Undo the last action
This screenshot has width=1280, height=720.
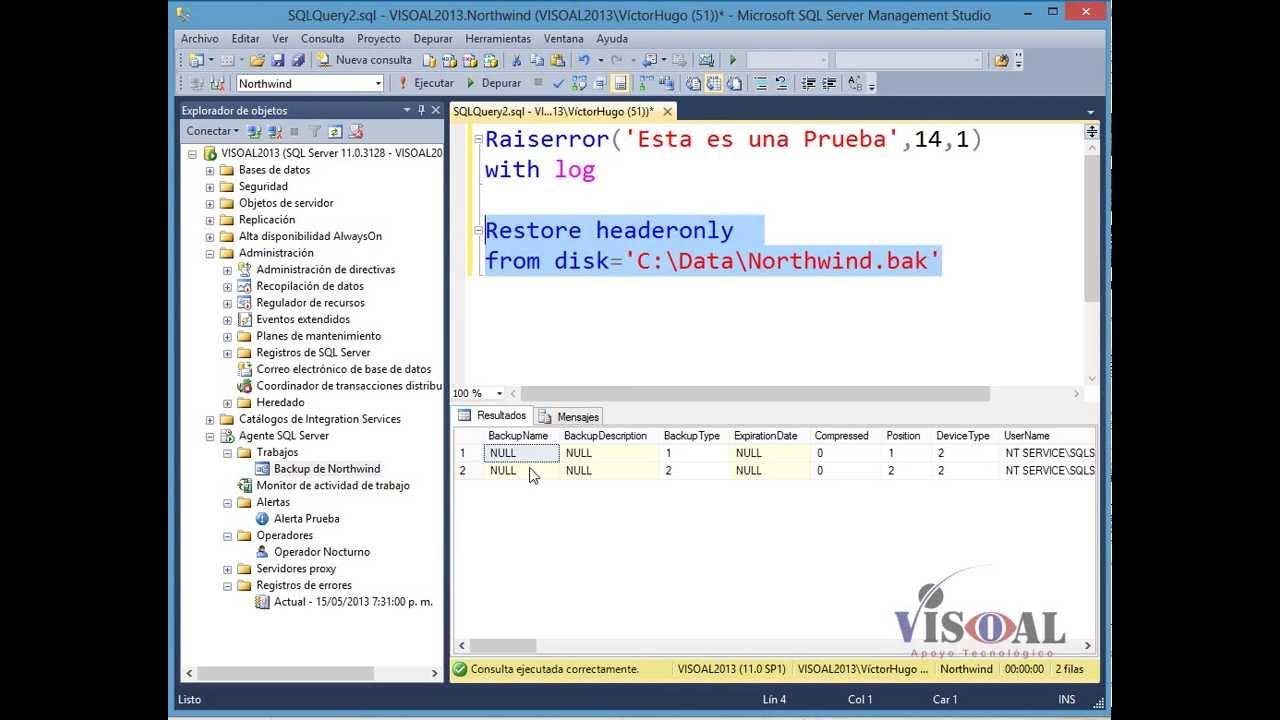583,60
